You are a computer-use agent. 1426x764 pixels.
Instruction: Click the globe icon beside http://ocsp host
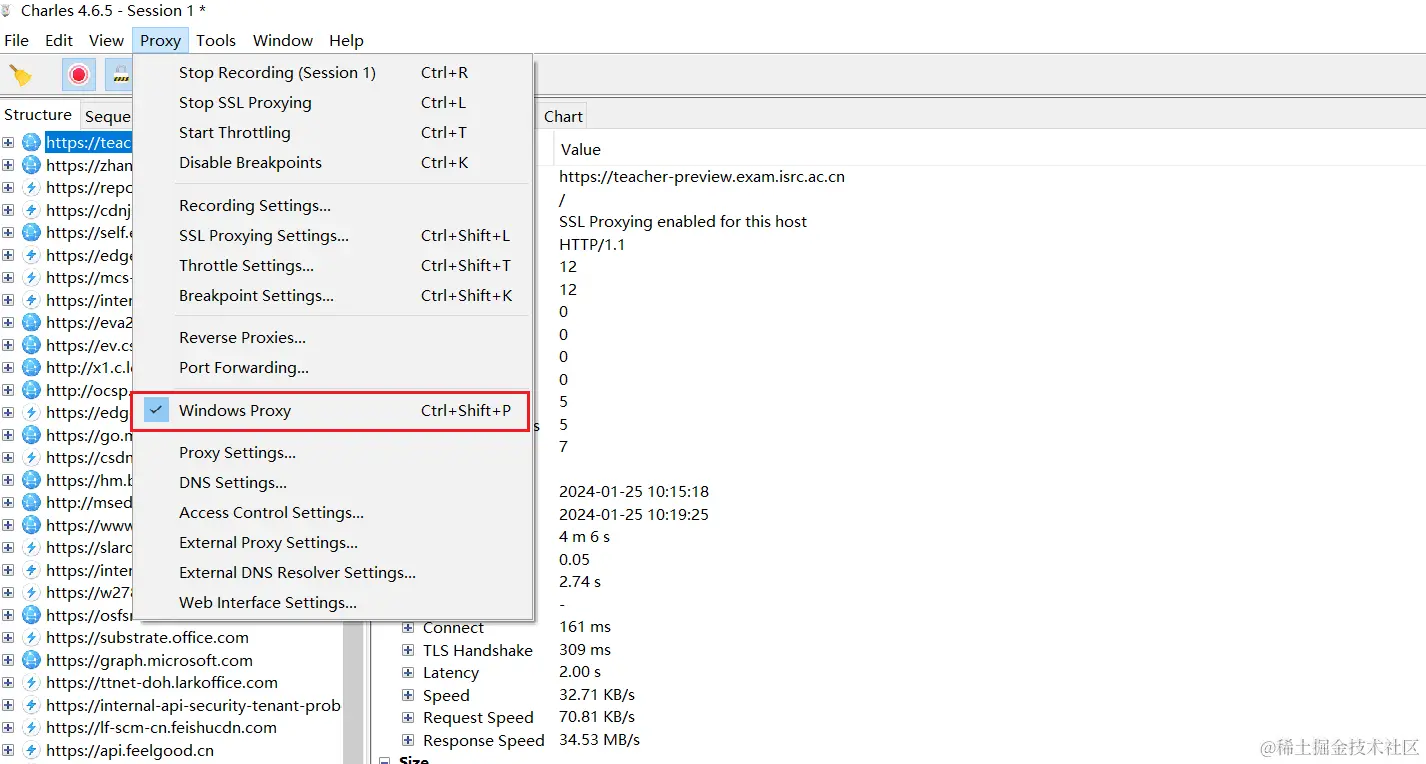click(x=31, y=390)
